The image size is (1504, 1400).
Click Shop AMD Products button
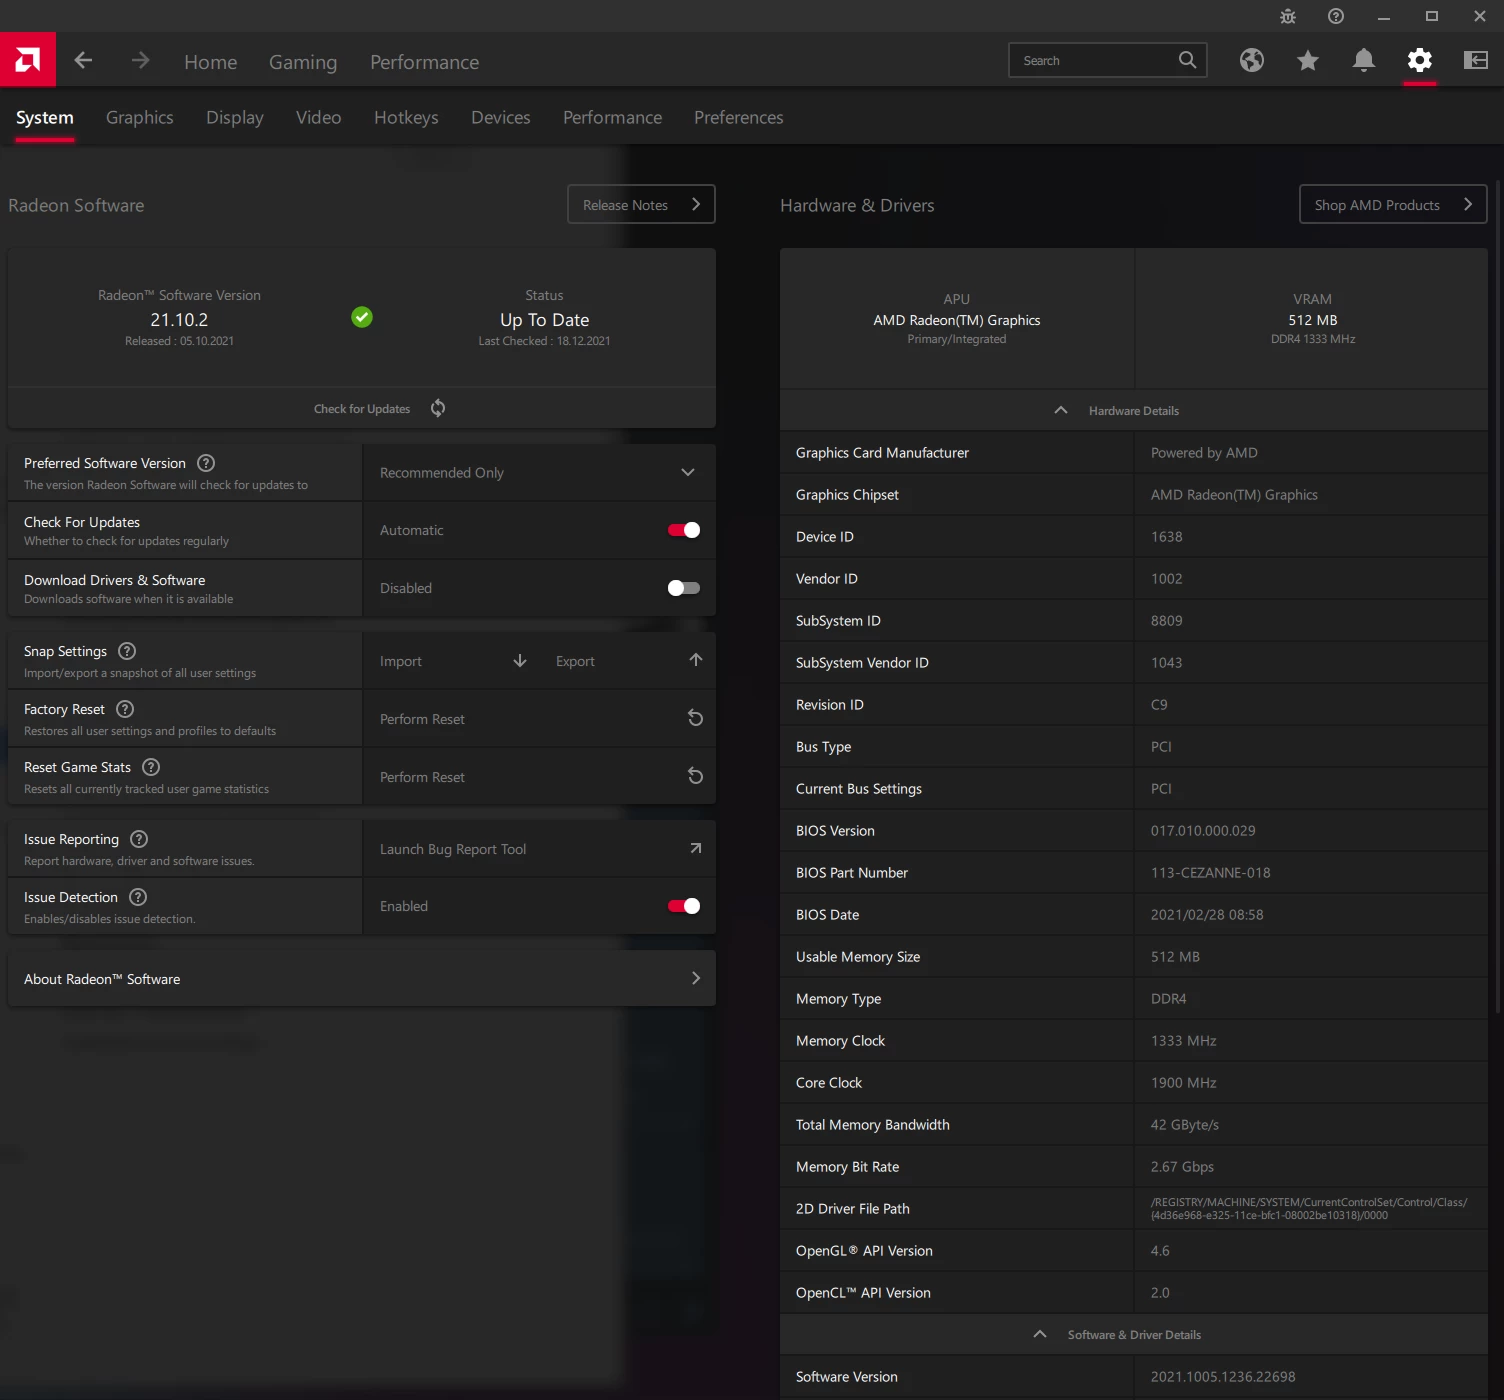coord(1393,204)
